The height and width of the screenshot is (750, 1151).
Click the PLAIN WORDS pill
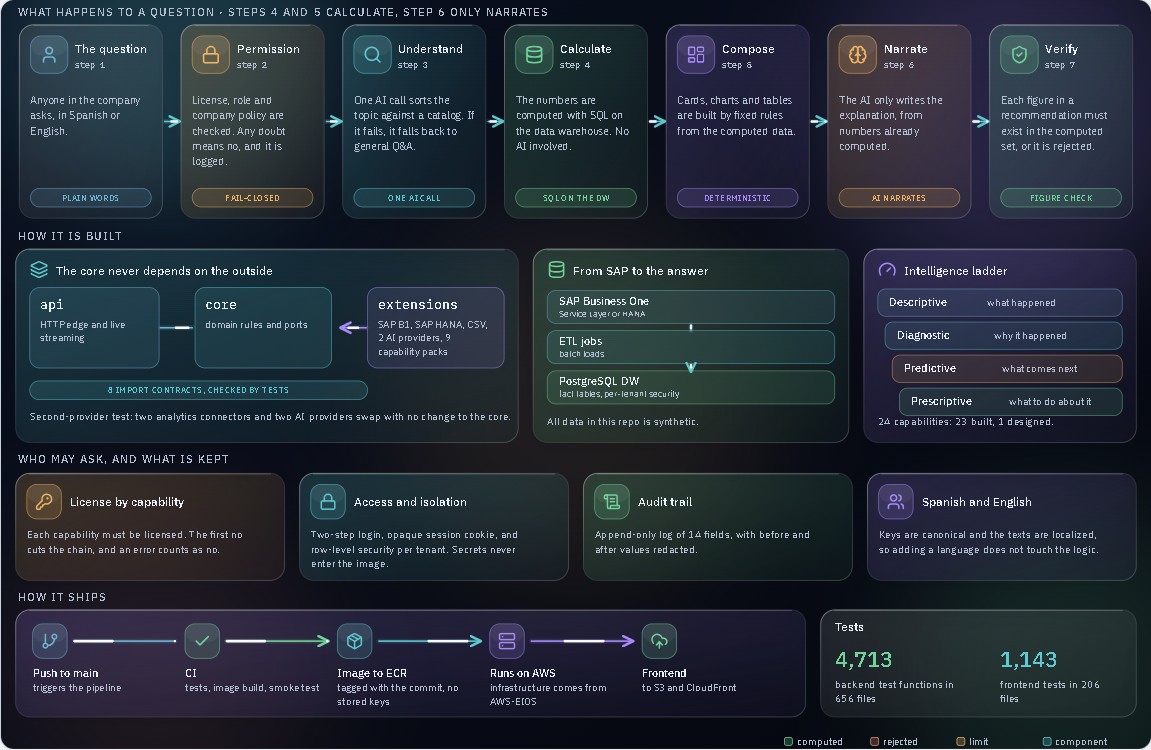pos(90,198)
